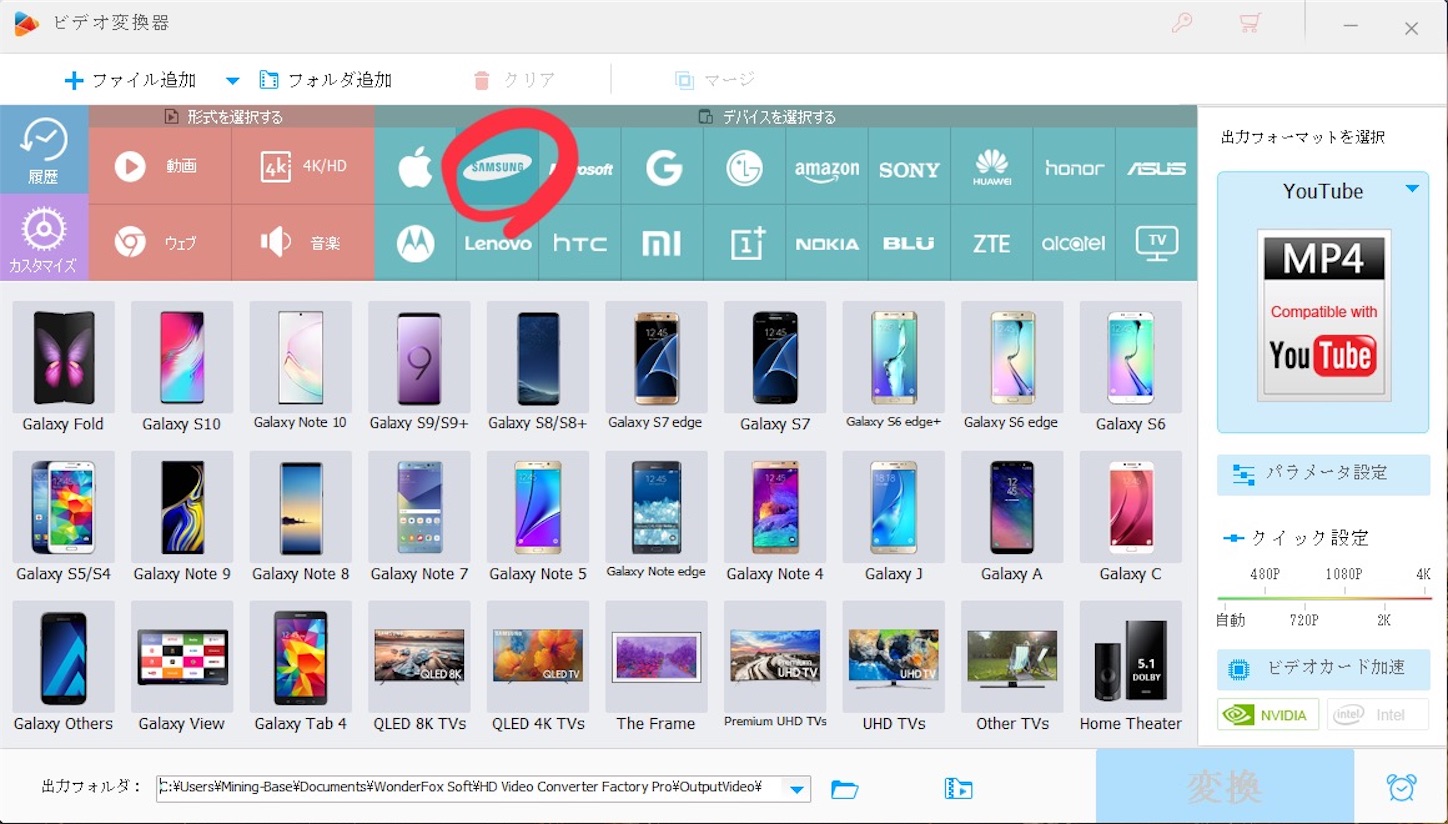Toggle NVIDIA acceleration option

pos(1267,715)
